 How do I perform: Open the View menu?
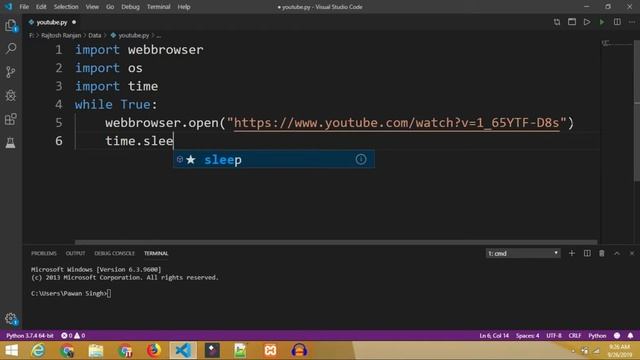click(x=92, y=7)
